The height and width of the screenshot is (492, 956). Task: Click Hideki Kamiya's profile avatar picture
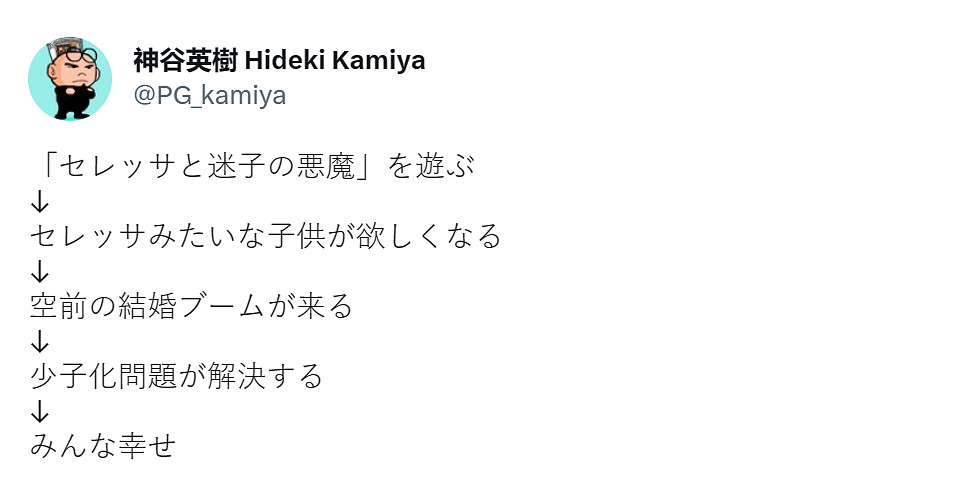[x=70, y=79]
